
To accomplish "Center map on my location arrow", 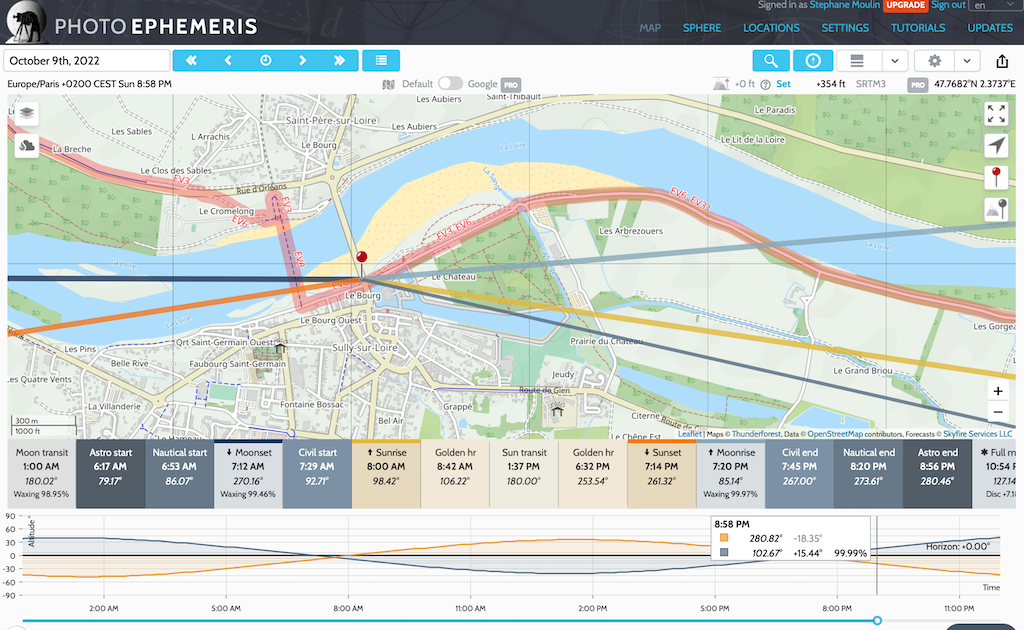I will [x=996, y=146].
